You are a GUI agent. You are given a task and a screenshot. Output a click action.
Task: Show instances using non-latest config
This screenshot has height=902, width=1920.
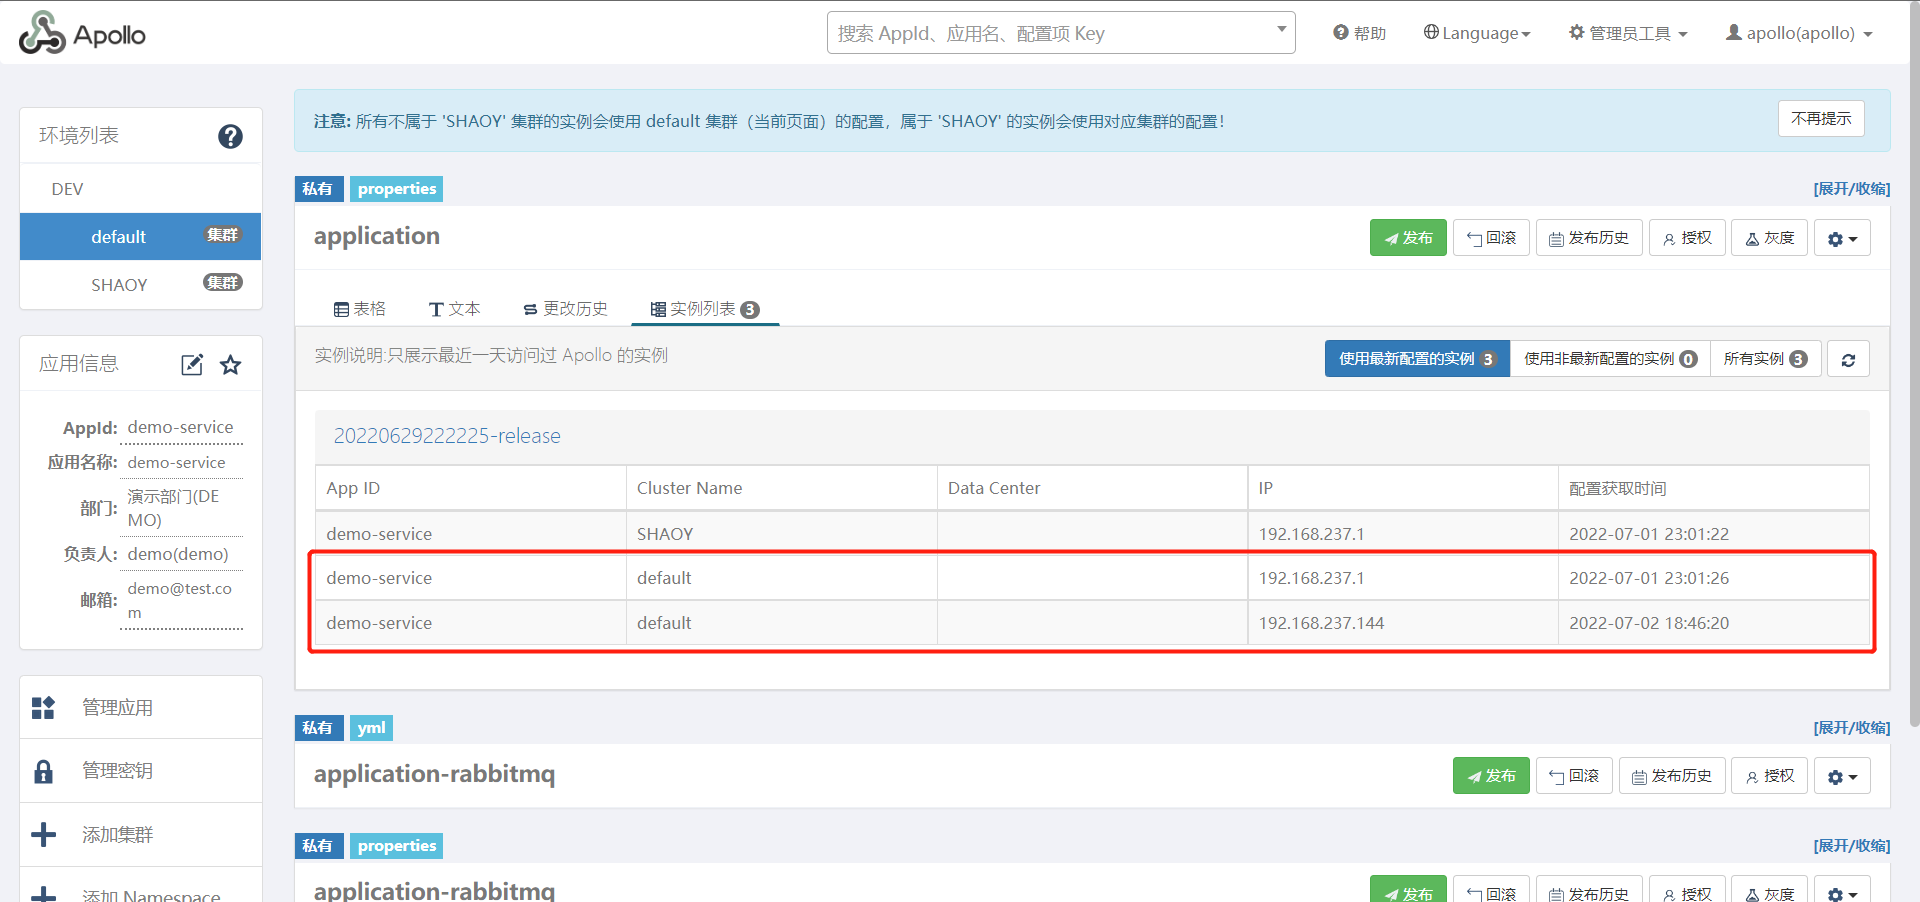point(1609,359)
